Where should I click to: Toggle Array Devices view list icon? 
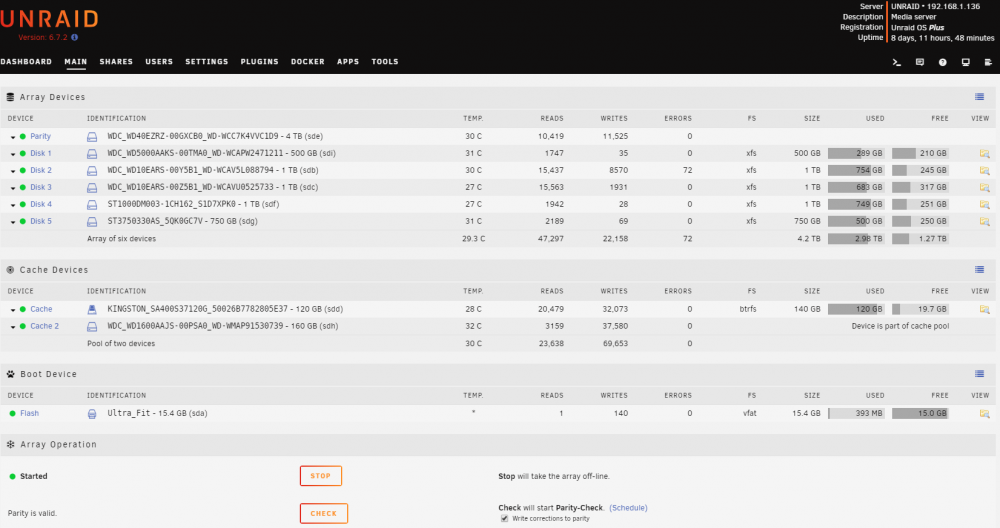[980, 97]
